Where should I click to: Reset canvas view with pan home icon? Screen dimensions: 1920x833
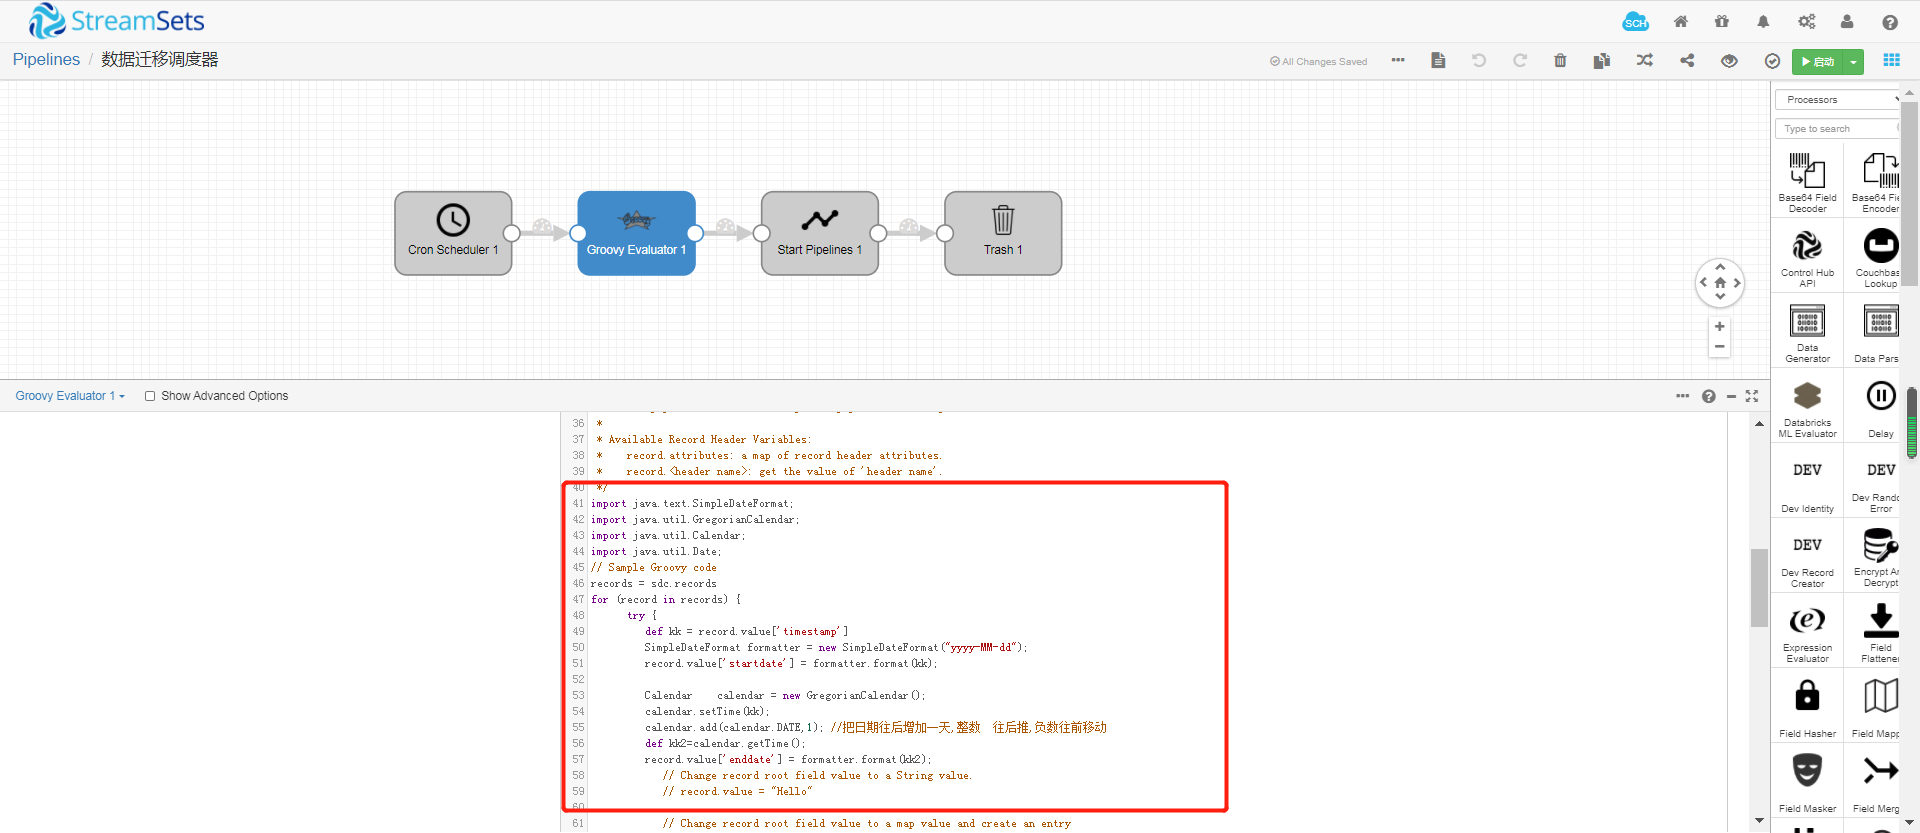[x=1720, y=283]
